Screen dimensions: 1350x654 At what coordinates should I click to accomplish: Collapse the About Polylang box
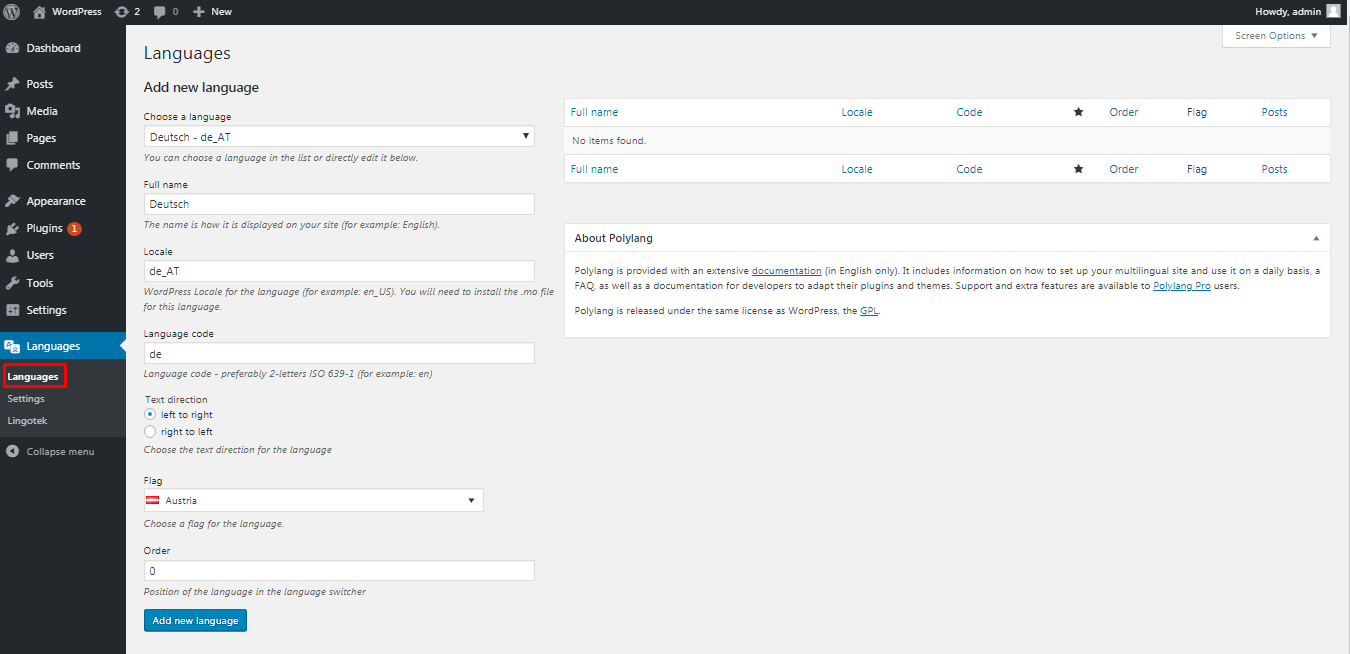(x=1316, y=238)
